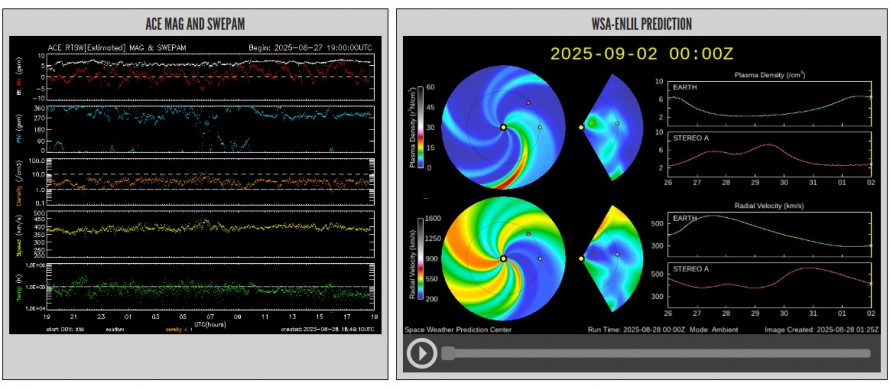The width and height of the screenshot is (890, 390).
Task: Click the STEREO A plasma density graph
Action: click(x=769, y=154)
